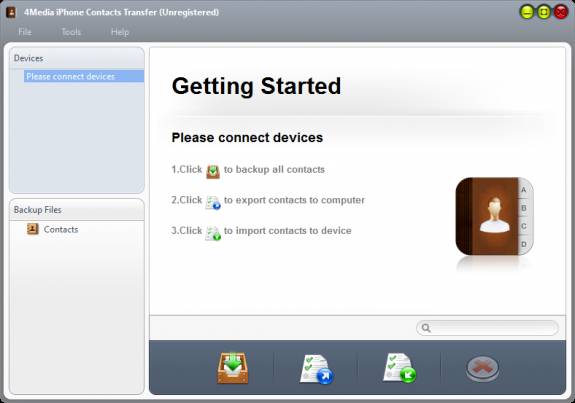Click the app icon in title bar
Image resolution: width=575 pixels, height=403 pixels.
pyautogui.click(x=11, y=12)
